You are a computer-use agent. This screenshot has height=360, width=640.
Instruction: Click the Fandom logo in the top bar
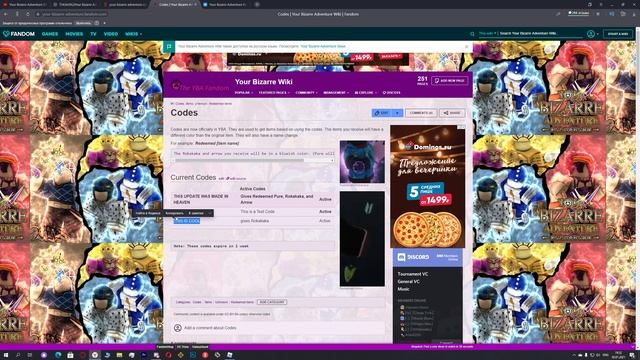point(19,34)
